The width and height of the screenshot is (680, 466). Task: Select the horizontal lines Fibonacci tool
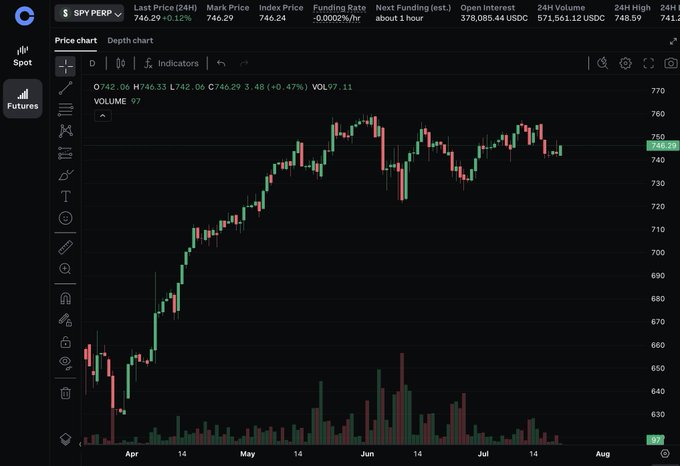click(x=65, y=110)
